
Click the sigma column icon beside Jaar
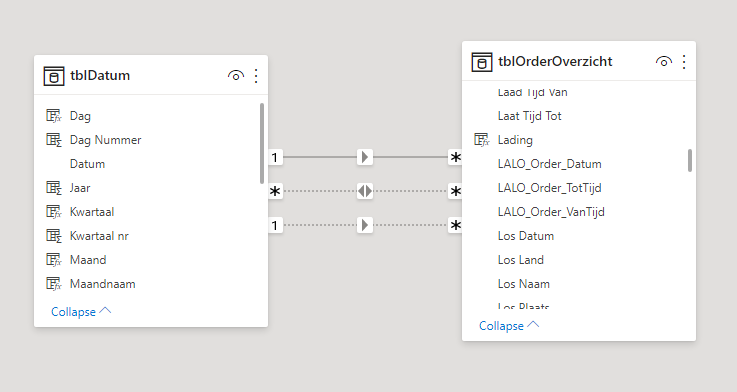[x=54, y=188]
